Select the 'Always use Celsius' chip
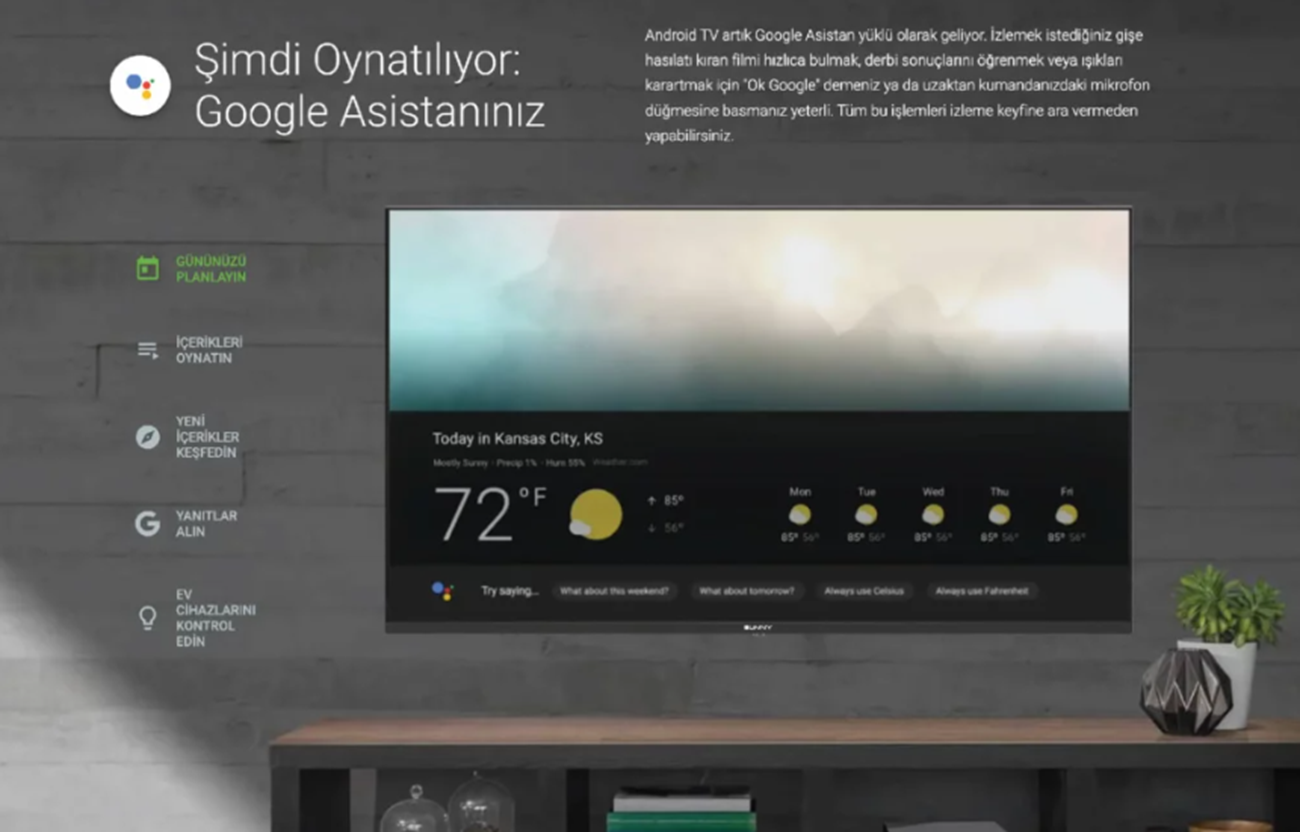Screen dimensions: 1300x832 coord(864,591)
